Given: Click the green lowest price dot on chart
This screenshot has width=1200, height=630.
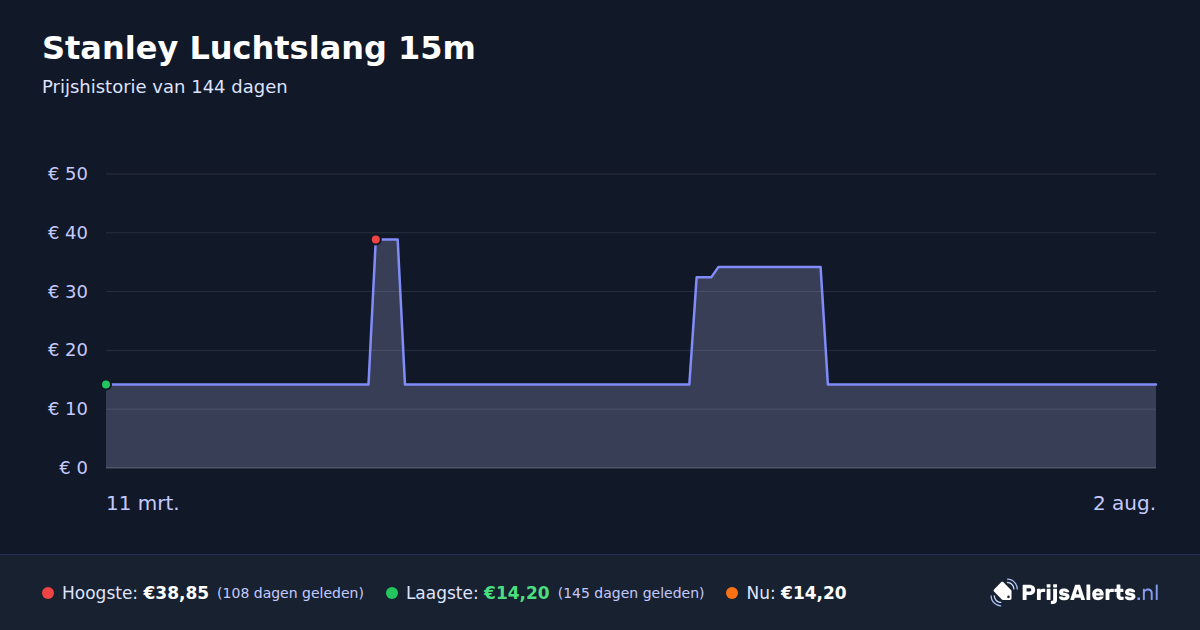Looking at the screenshot, I should coord(106,385).
